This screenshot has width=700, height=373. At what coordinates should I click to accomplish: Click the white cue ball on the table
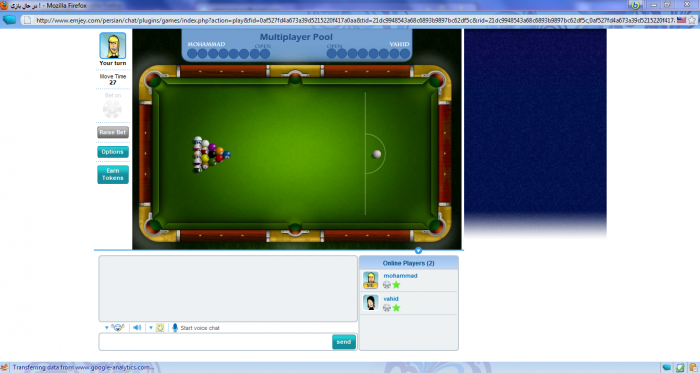[x=377, y=154]
